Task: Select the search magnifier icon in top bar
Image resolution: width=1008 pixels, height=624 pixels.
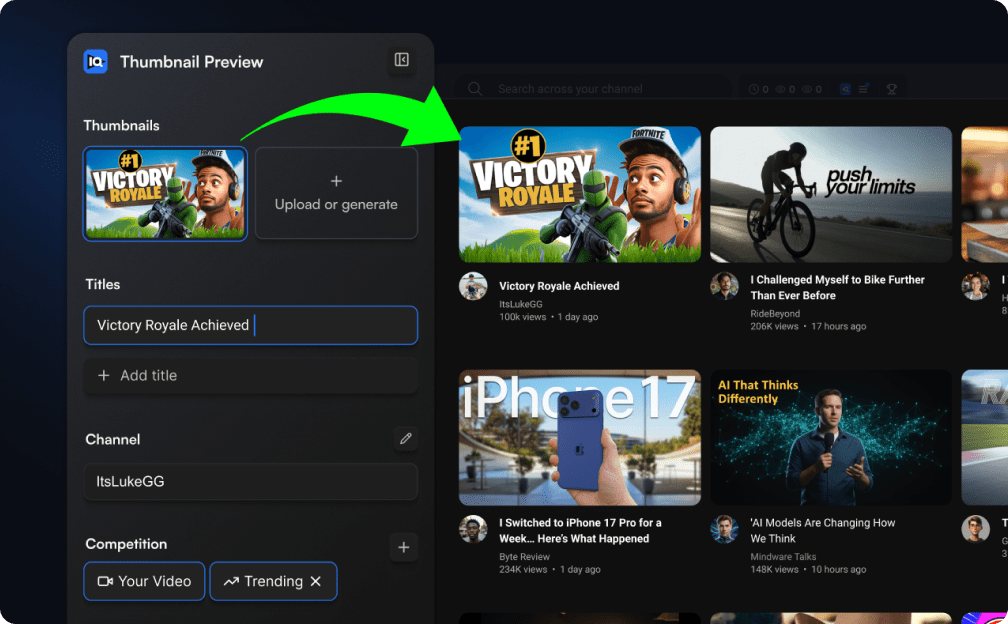Action: tap(474, 88)
